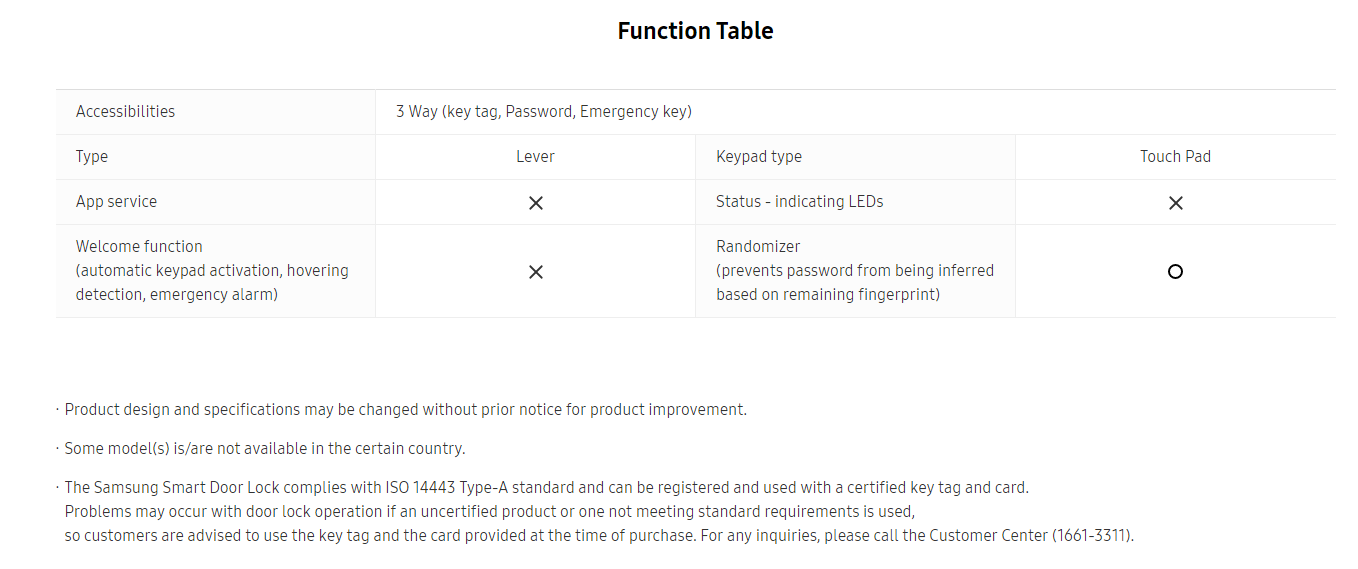
Task: Select the Type row label
Action: click(92, 157)
